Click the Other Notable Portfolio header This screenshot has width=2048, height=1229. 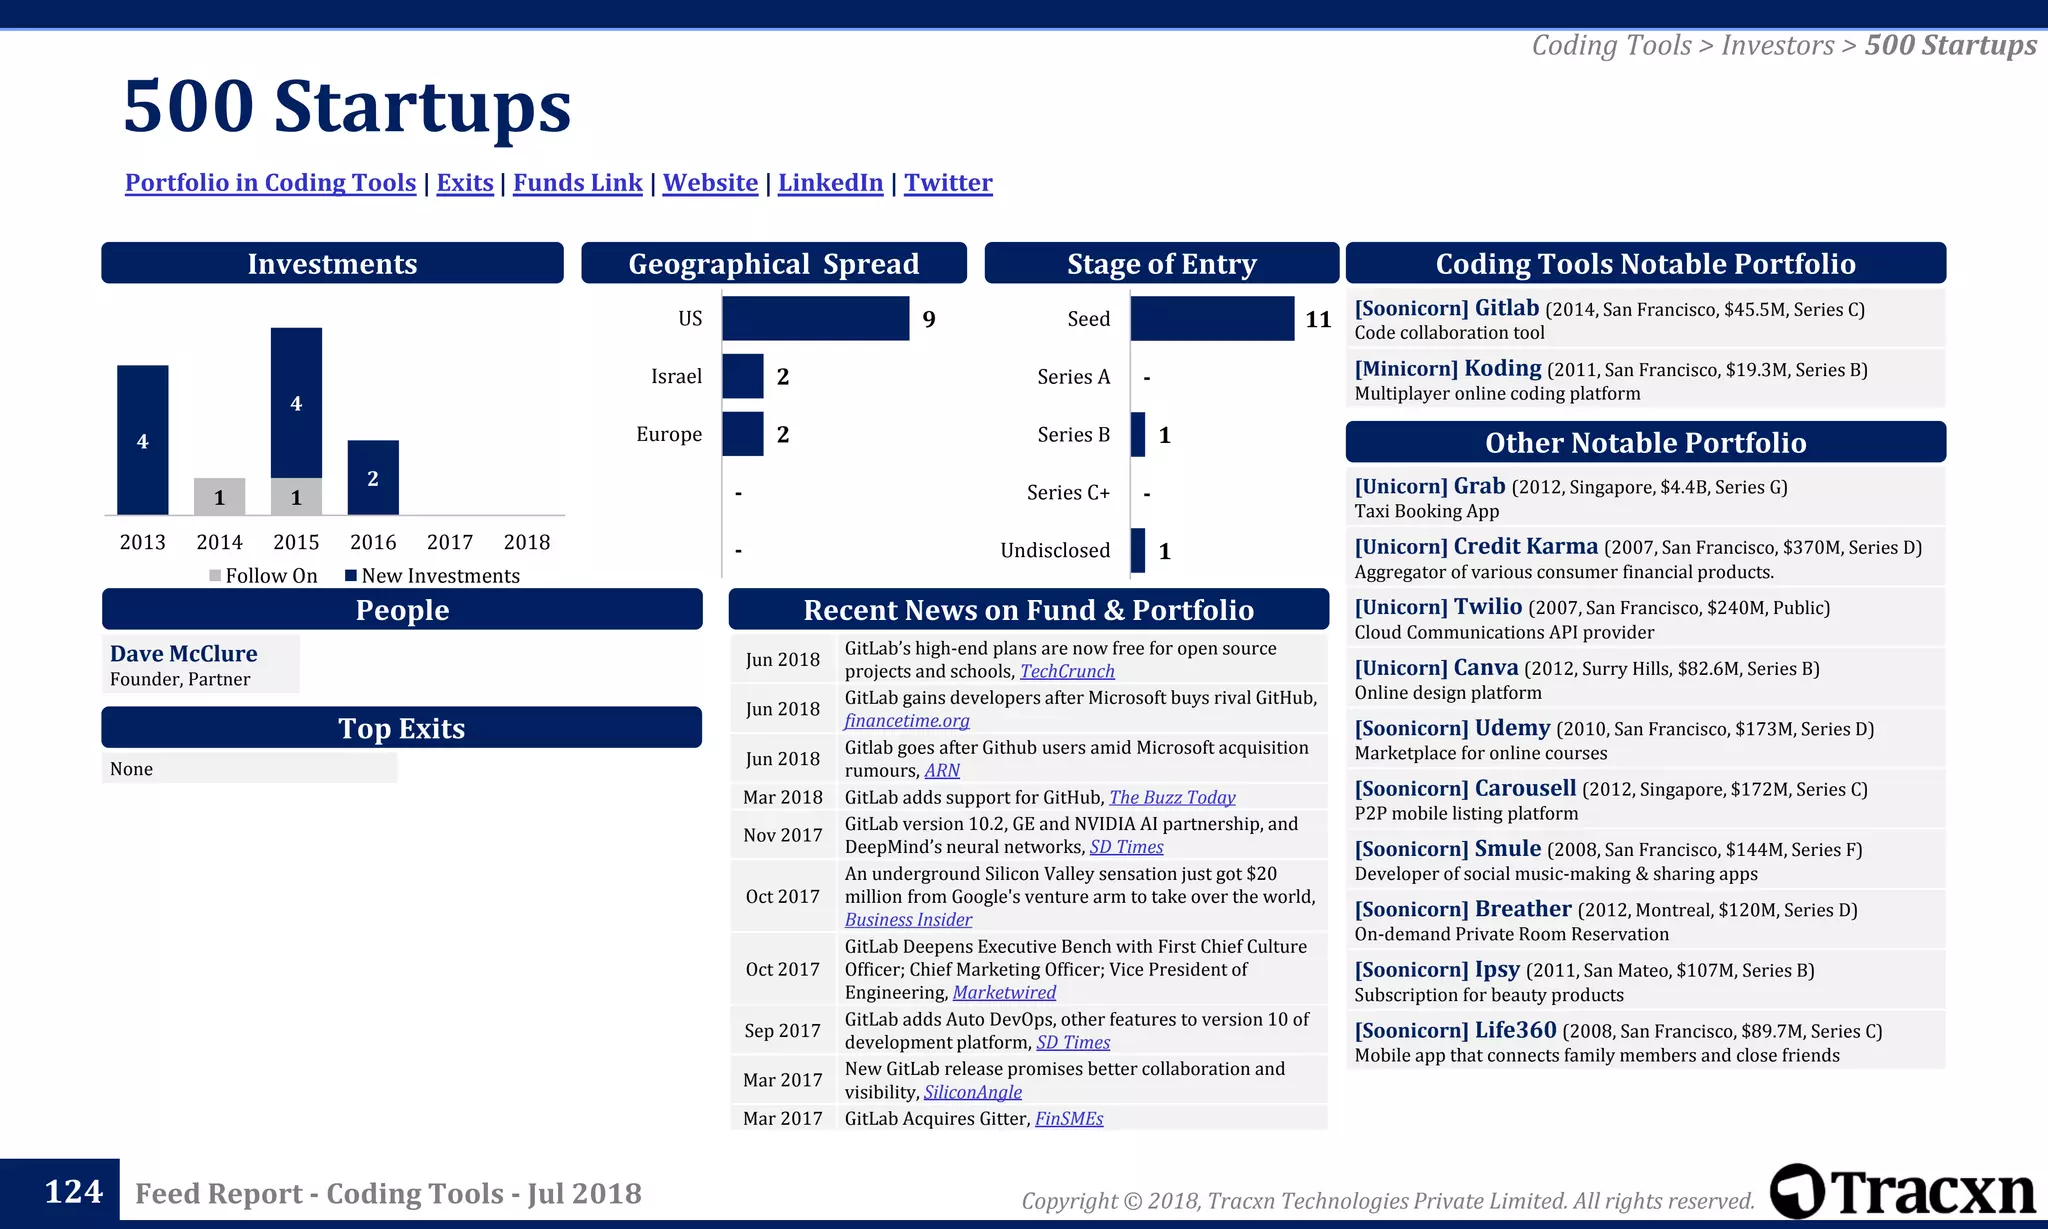pyautogui.click(x=1646, y=442)
